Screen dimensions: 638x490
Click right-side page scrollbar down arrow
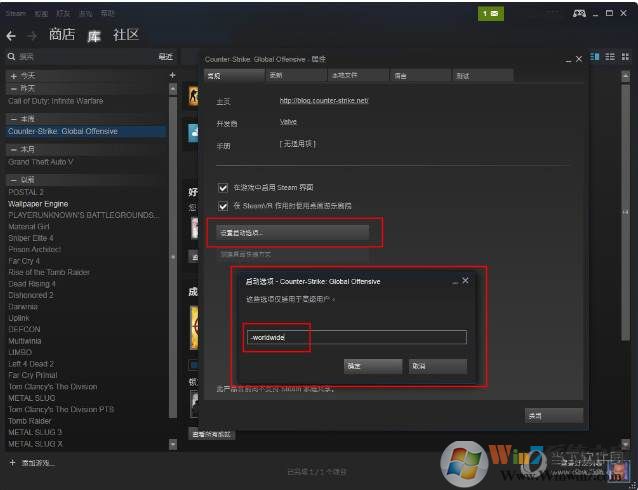(625, 444)
